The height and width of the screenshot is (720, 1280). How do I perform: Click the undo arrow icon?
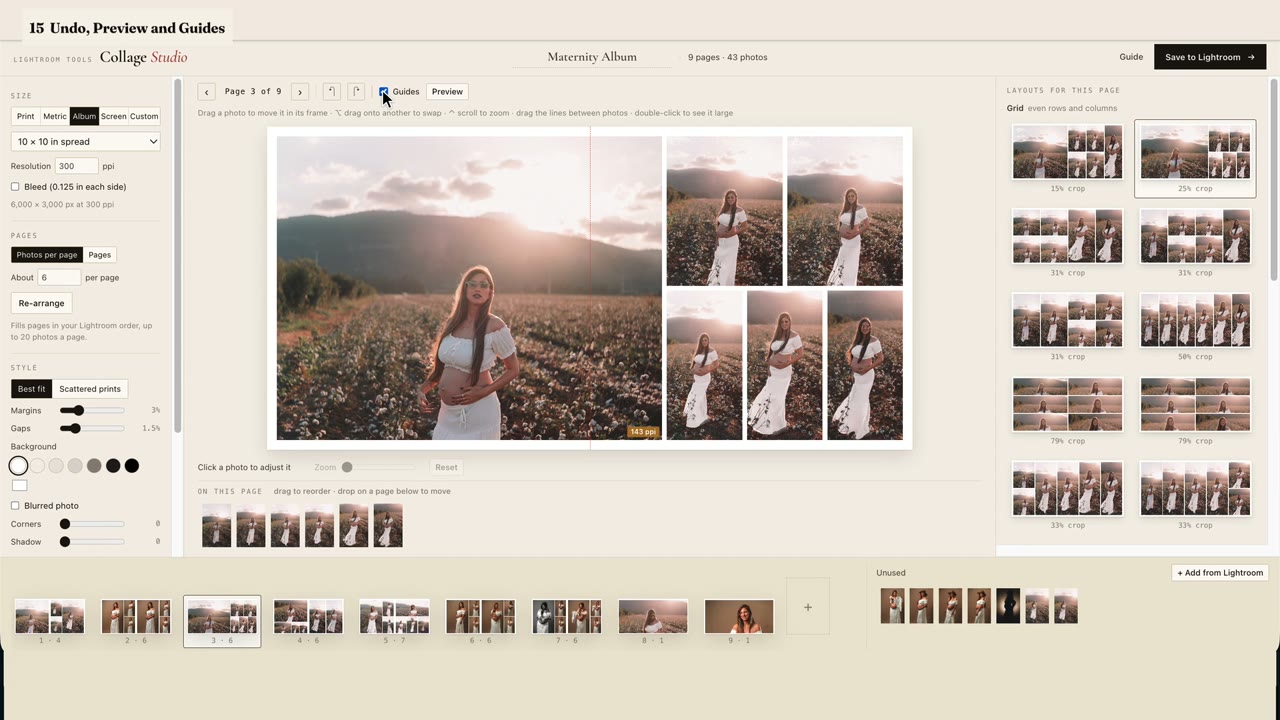[331, 92]
